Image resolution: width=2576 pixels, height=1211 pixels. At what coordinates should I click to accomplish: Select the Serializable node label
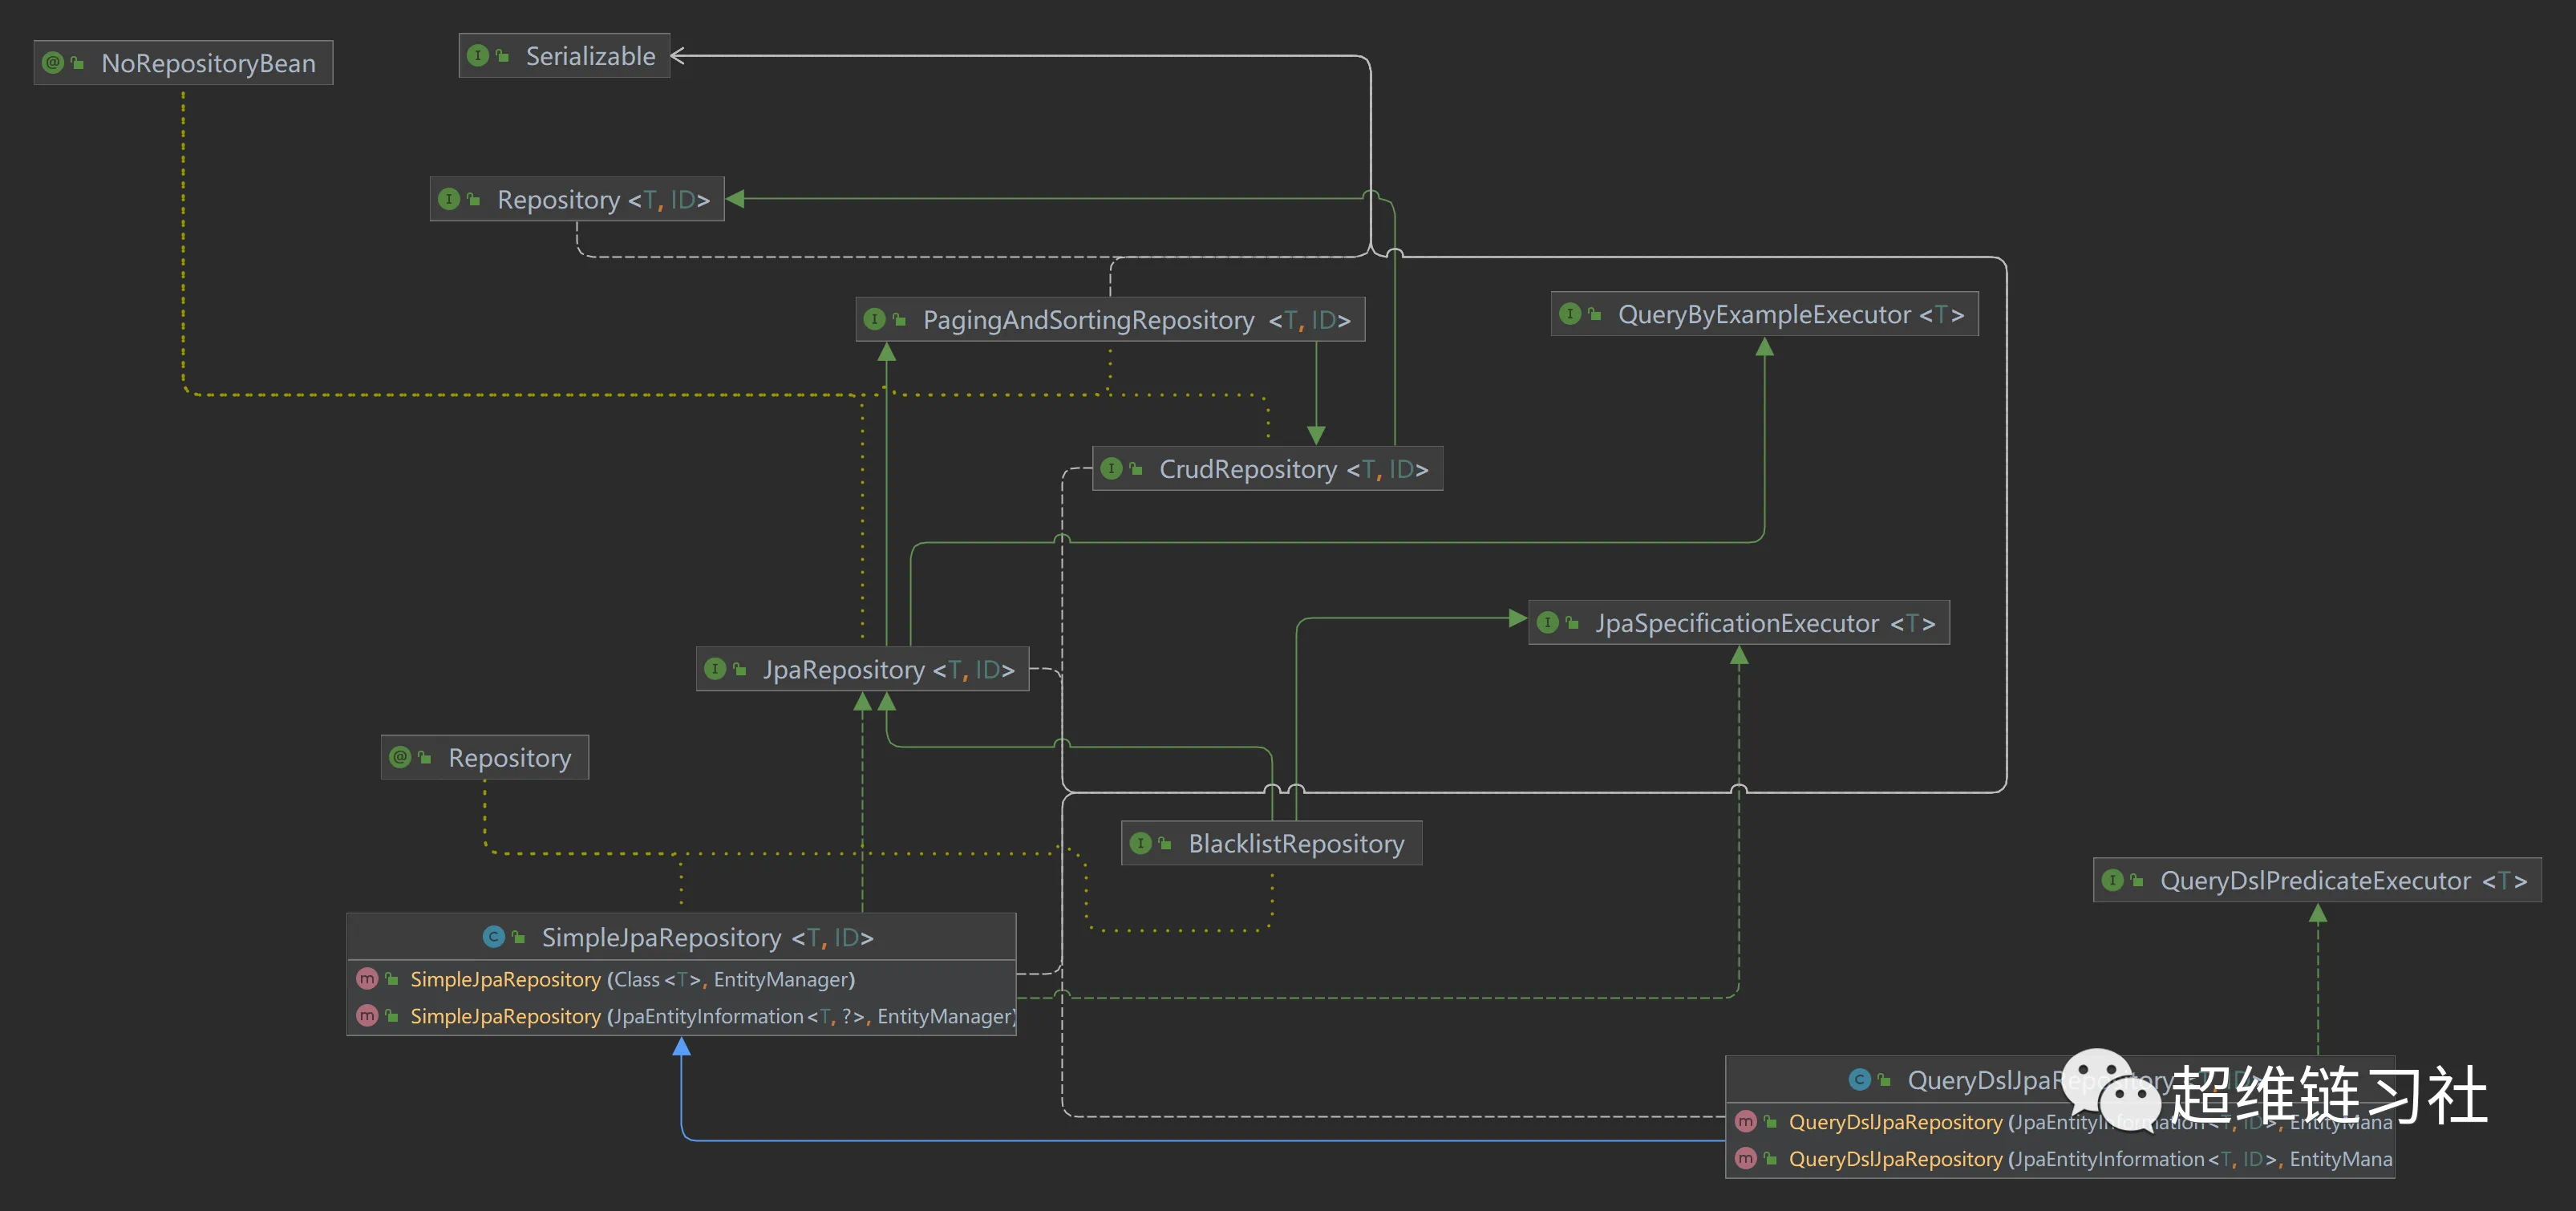click(590, 57)
